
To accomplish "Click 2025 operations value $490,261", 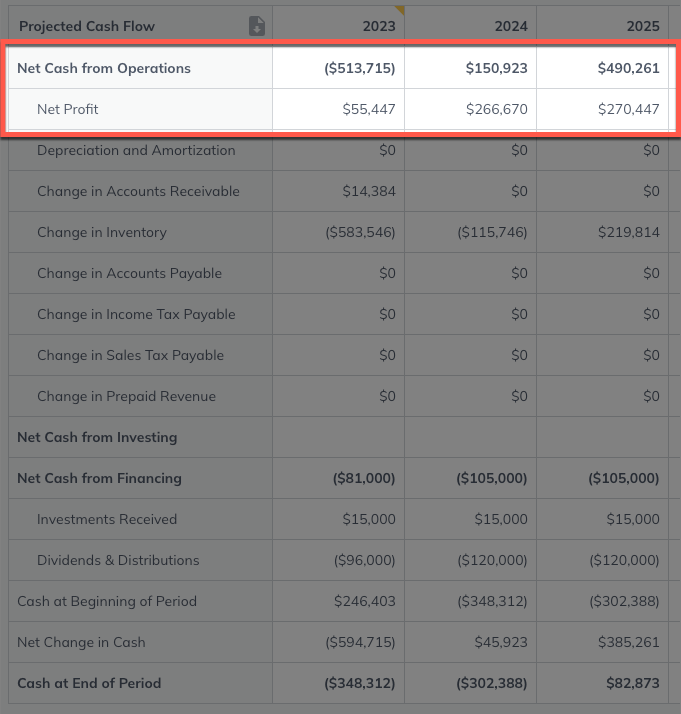I will pos(628,68).
